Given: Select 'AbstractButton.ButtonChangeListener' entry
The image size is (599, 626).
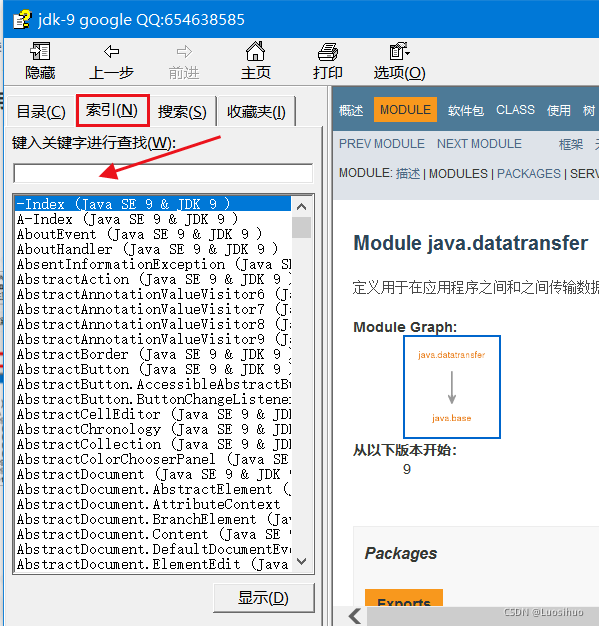Looking at the screenshot, I should (153, 399).
